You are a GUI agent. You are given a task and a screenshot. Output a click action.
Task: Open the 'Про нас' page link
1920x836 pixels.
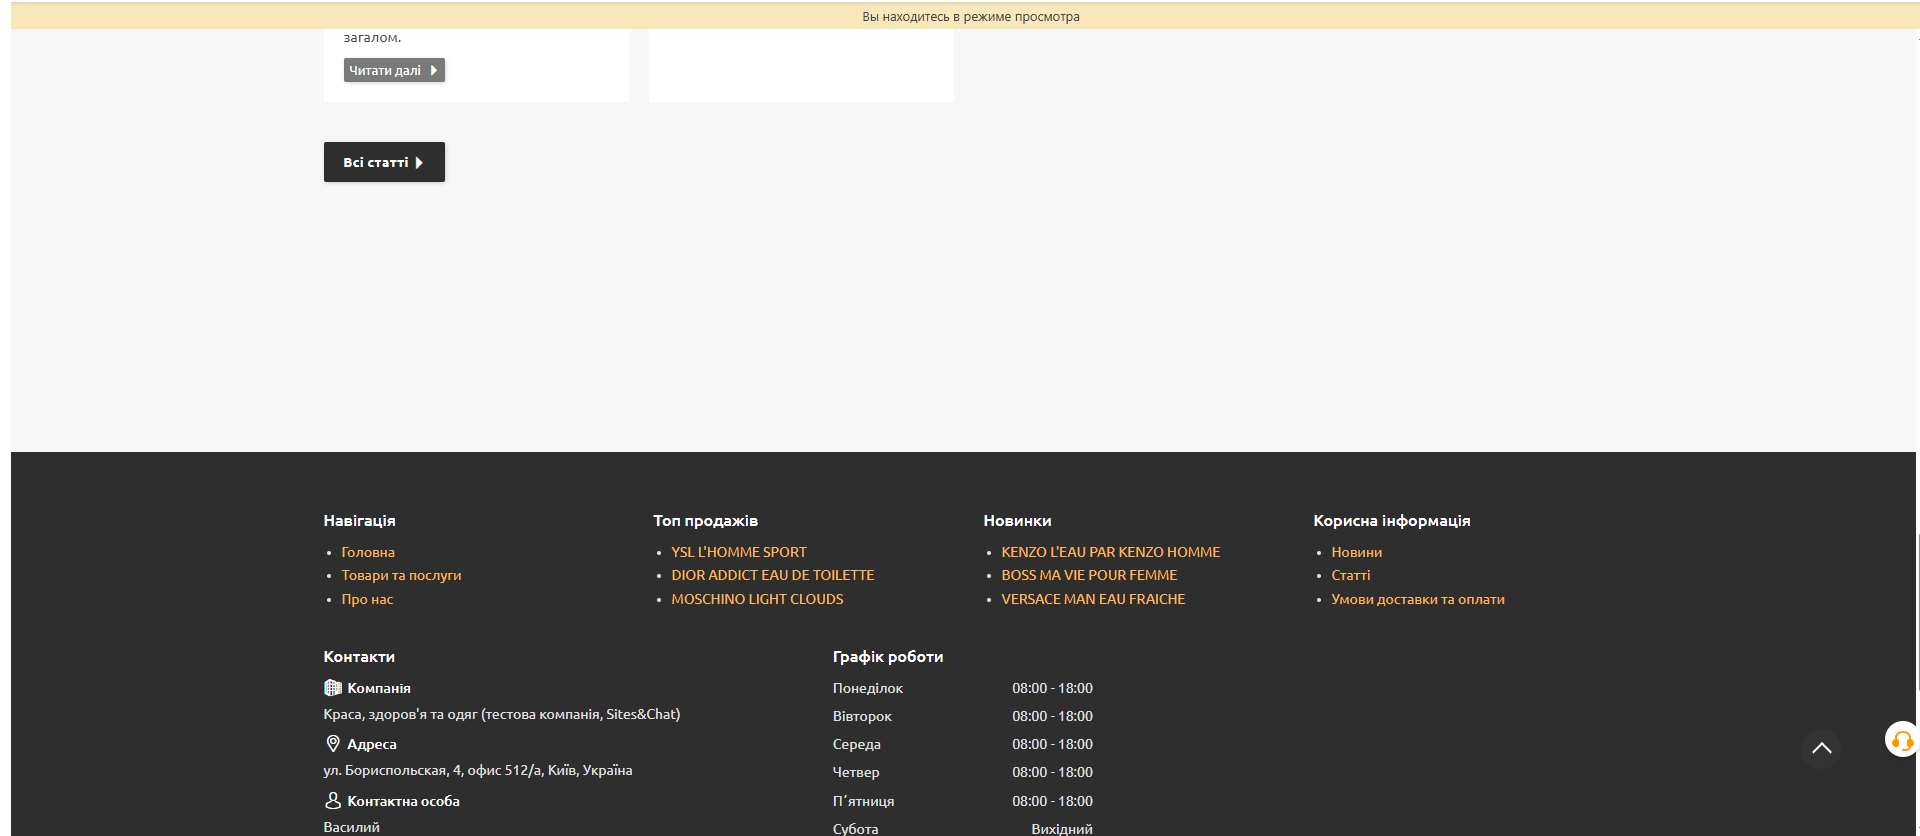367,599
